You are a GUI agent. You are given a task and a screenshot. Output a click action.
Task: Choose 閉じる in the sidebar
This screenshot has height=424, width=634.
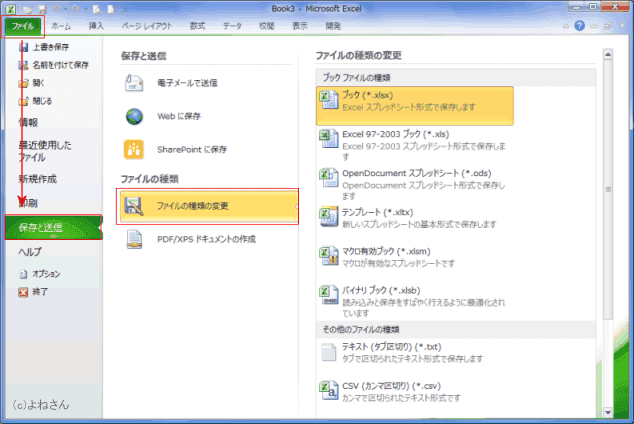[x=42, y=101]
